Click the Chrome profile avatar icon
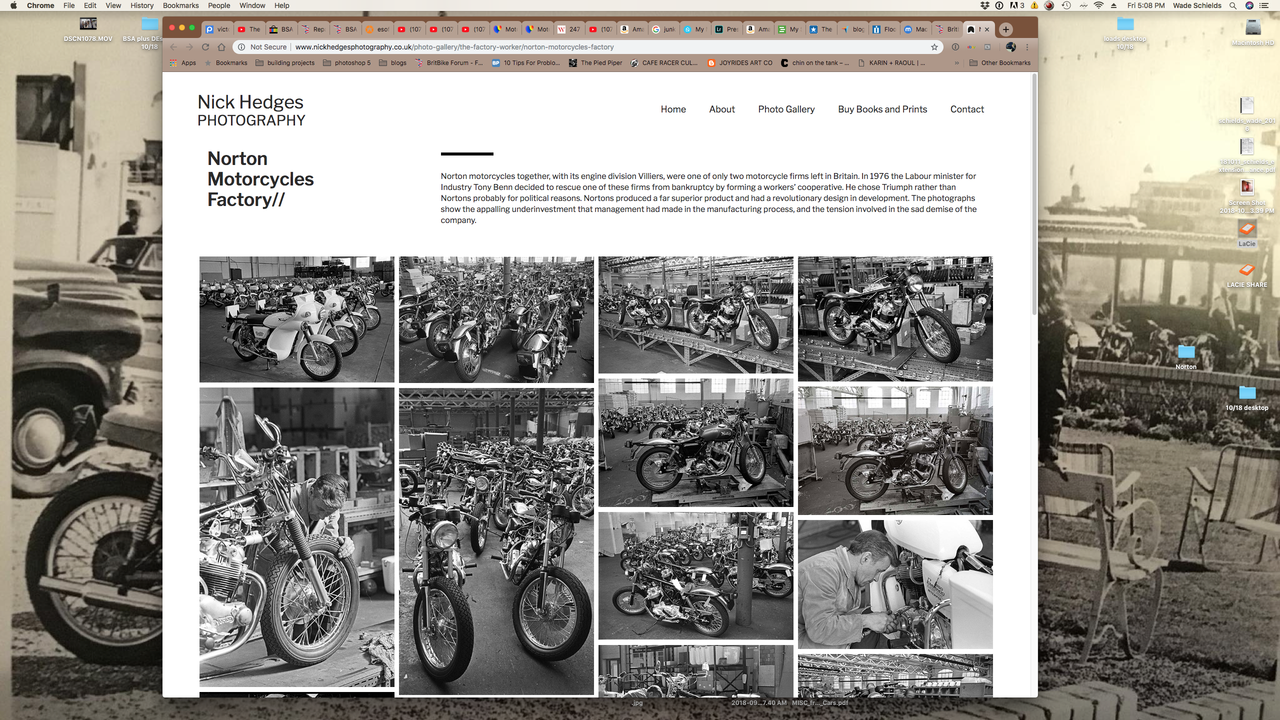The width and height of the screenshot is (1280, 720). pos(1011,47)
